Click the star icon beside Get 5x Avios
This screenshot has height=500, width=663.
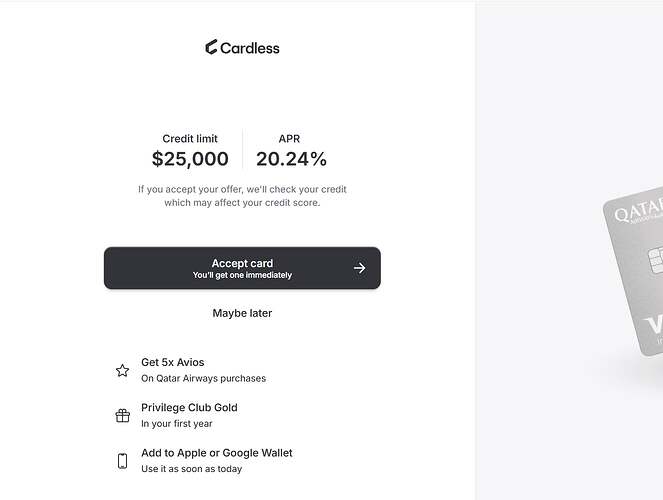click(123, 370)
